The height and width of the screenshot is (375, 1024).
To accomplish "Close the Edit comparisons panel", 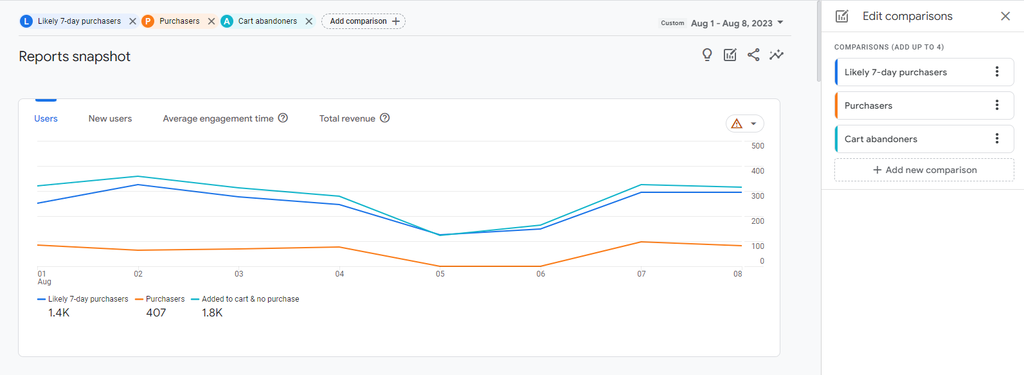I will pos(1005,16).
